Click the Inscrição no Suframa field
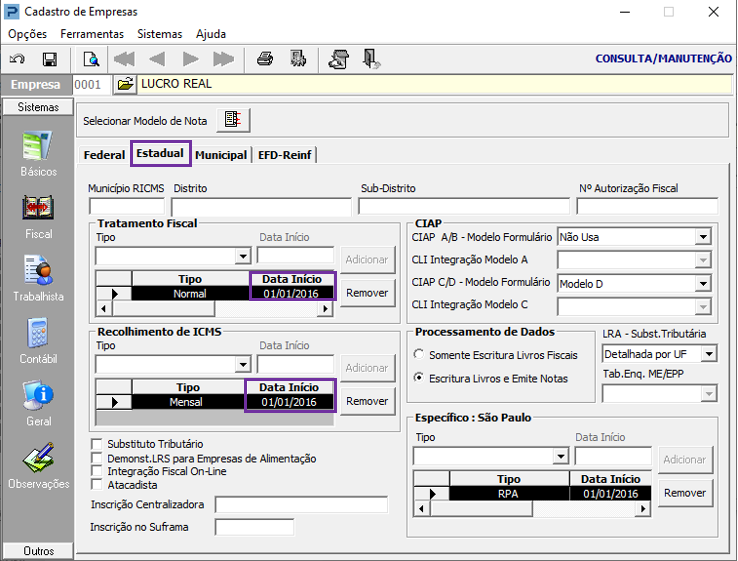The width and height of the screenshot is (738, 561). click(x=254, y=527)
